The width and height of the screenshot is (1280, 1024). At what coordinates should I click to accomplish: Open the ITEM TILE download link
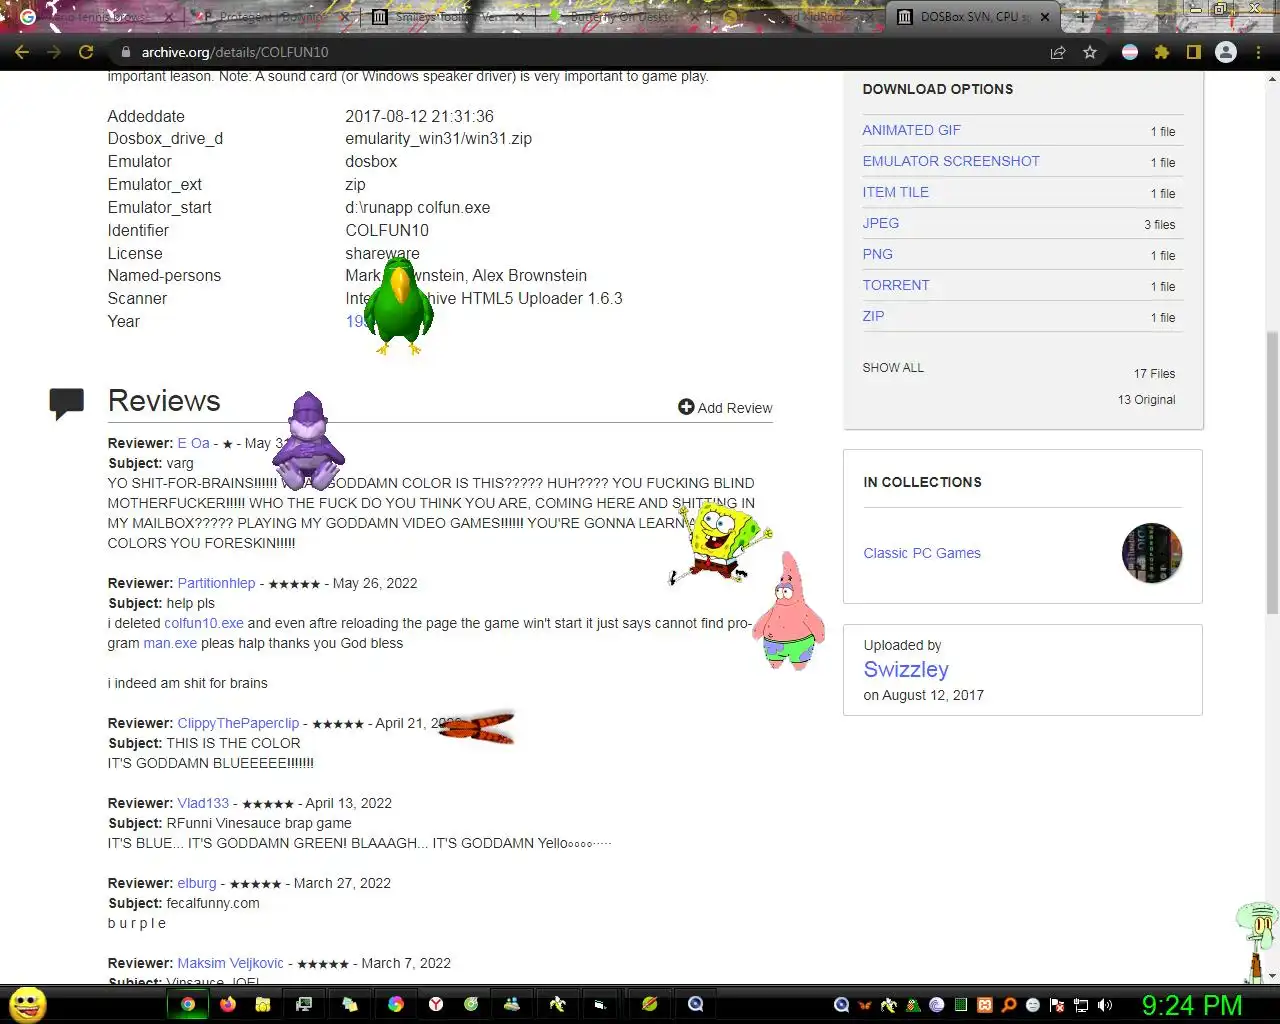point(895,192)
